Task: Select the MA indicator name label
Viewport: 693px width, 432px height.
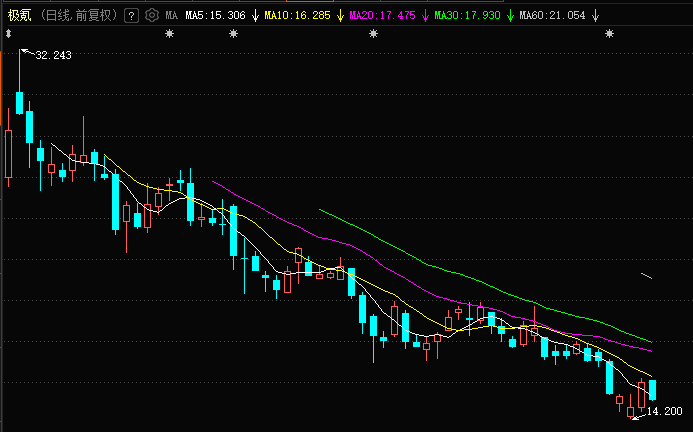Action: point(171,16)
